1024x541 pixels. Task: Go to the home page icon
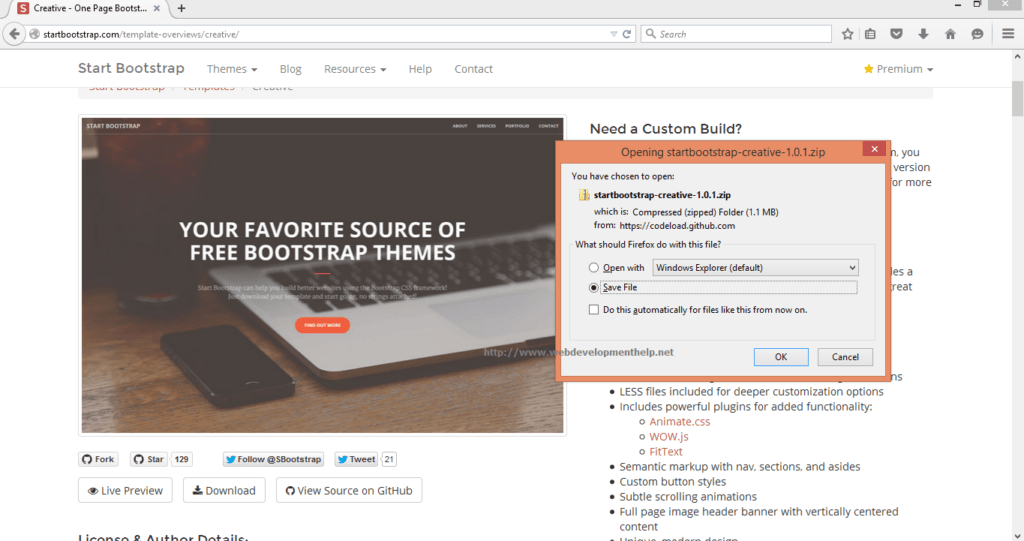[950, 34]
